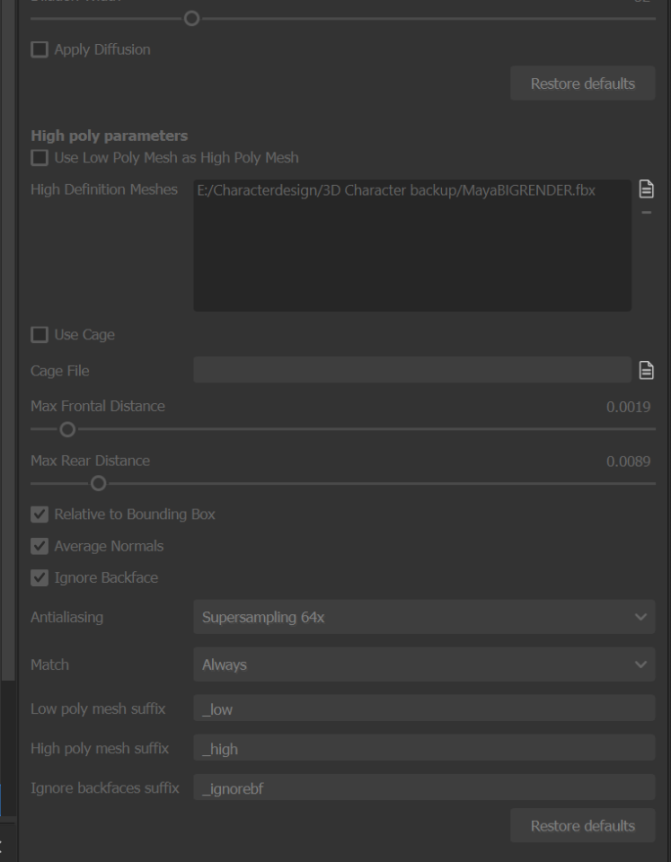
Task: Open the Antialiasing Supersampling 64x dropdown
Action: pyautogui.click(x=423, y=618)
